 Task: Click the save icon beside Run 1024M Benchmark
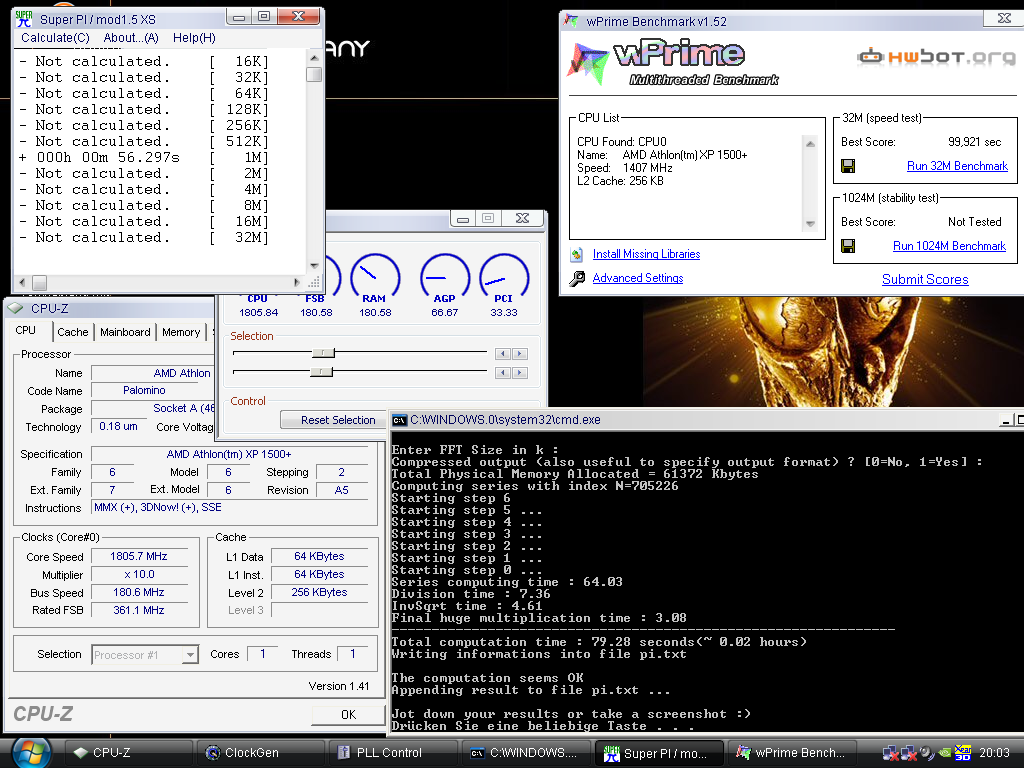(848, 246)
